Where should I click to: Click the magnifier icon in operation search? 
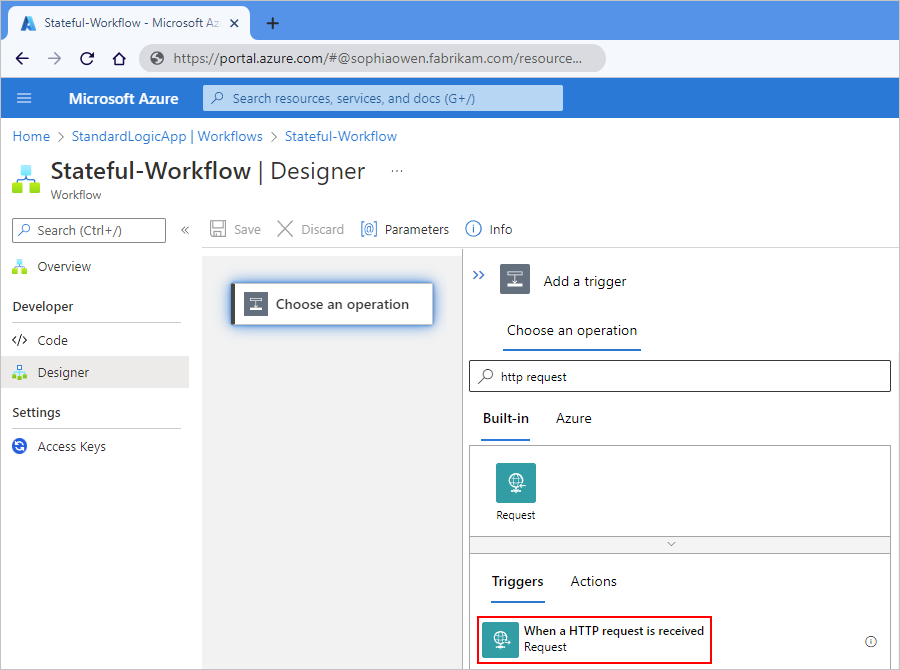click(486, 376)
